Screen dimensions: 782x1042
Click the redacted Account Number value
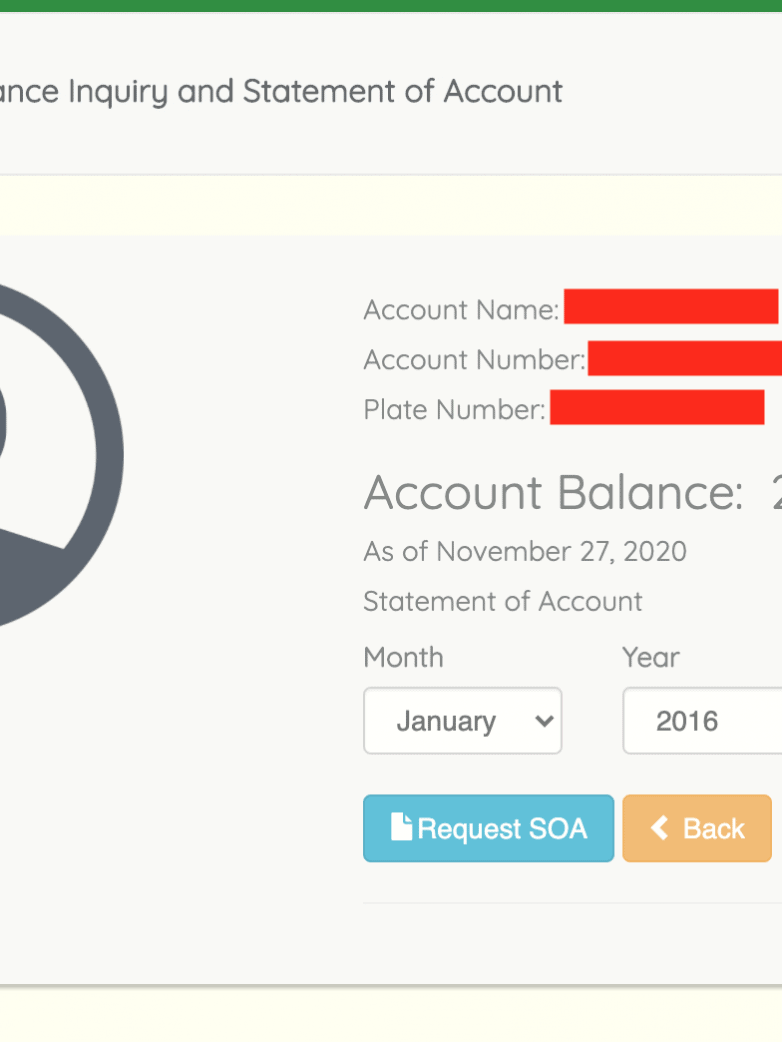coord(684,357)
